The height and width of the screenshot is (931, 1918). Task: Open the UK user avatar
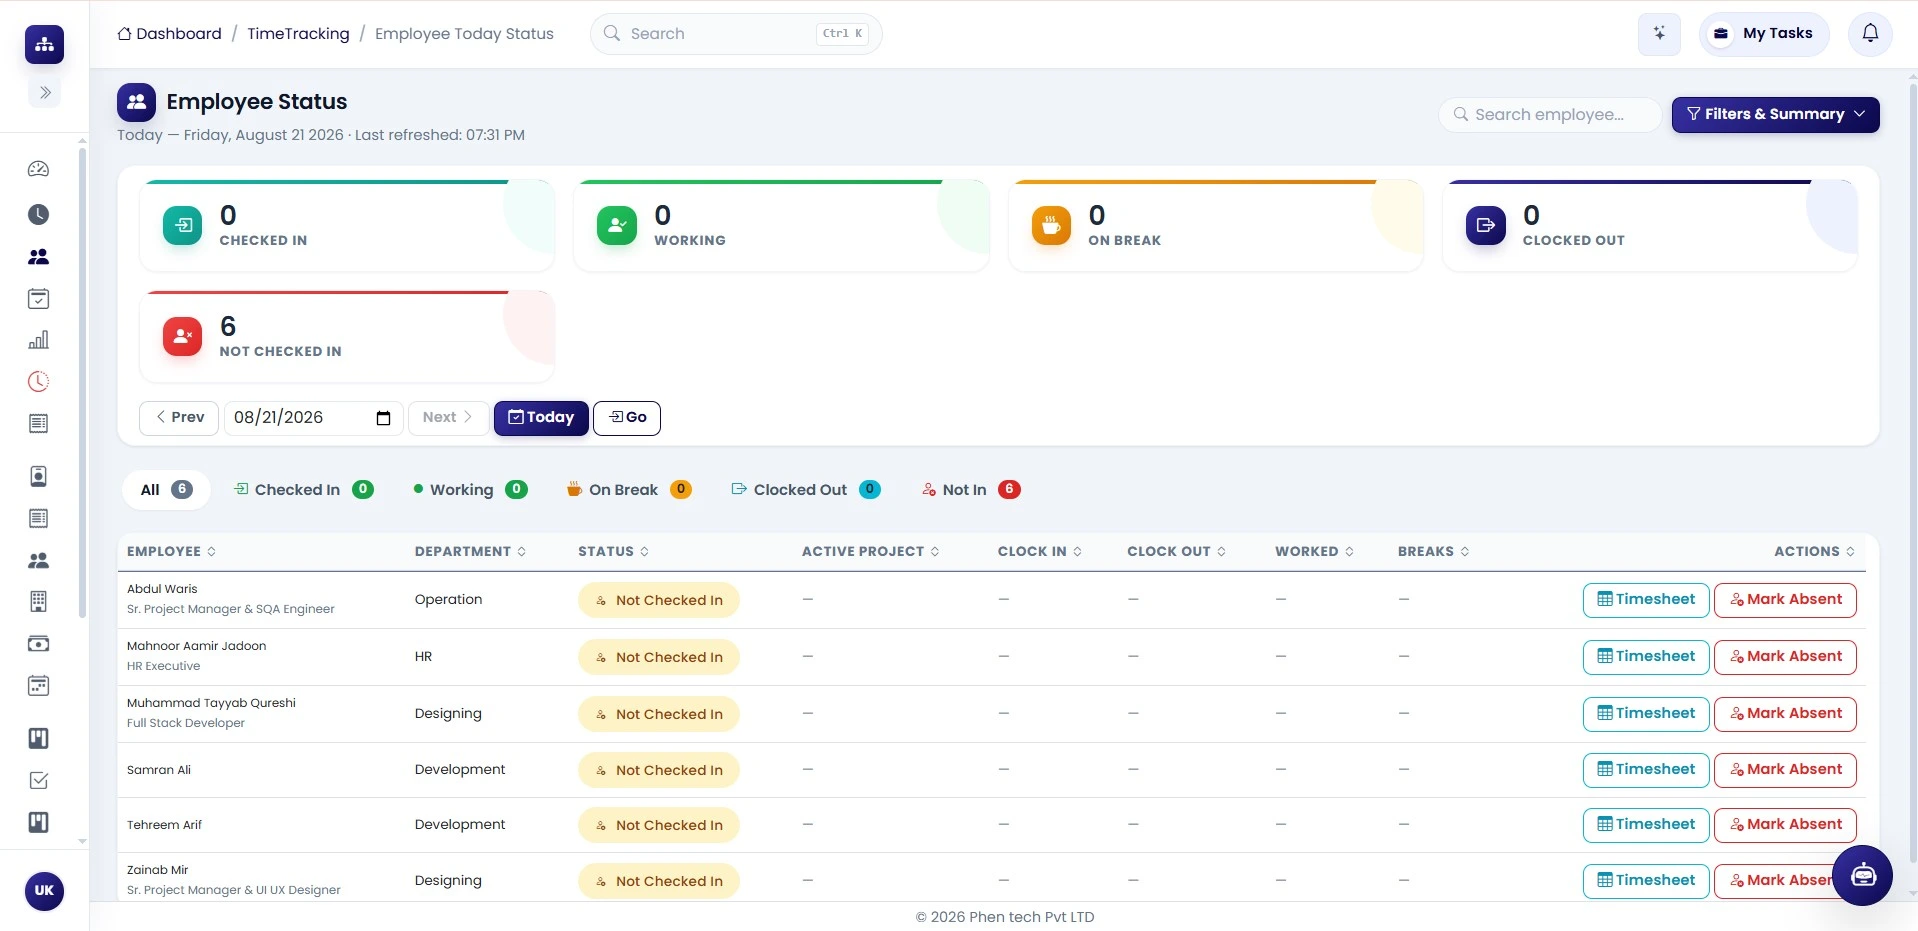click(x=44, y=891)
